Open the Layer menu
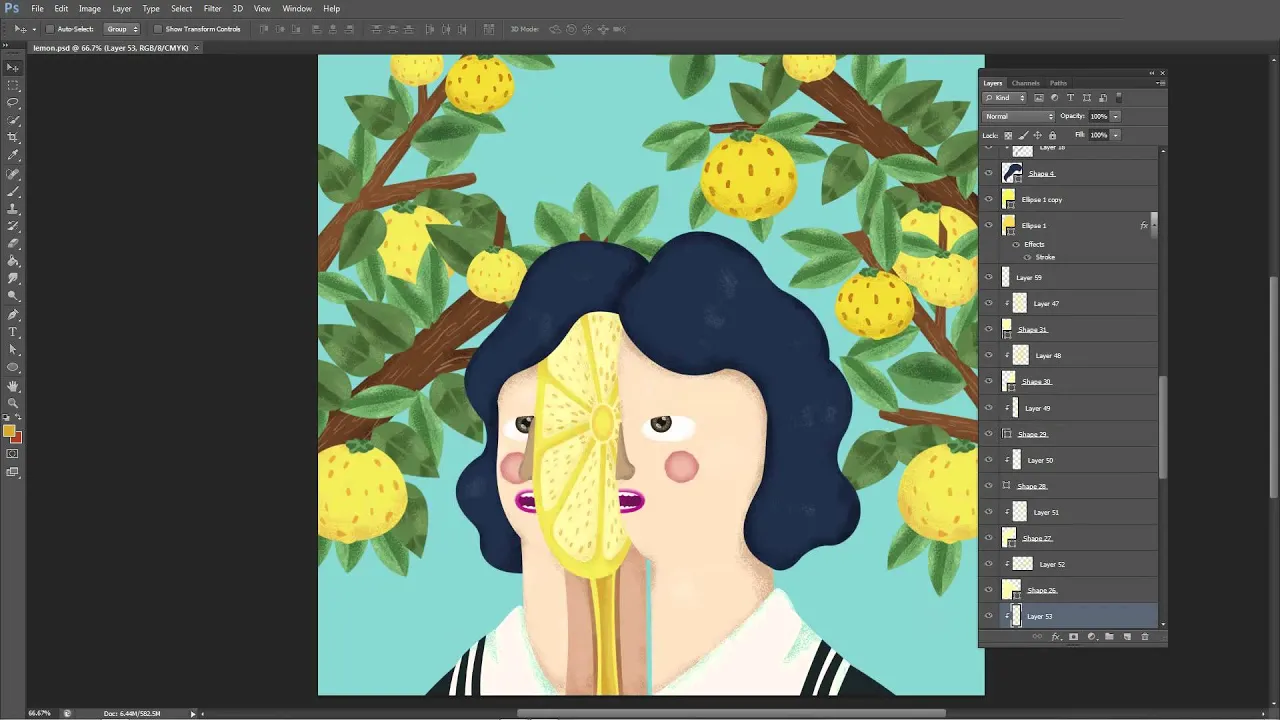 pyautogui.click(x=122, y=8)
